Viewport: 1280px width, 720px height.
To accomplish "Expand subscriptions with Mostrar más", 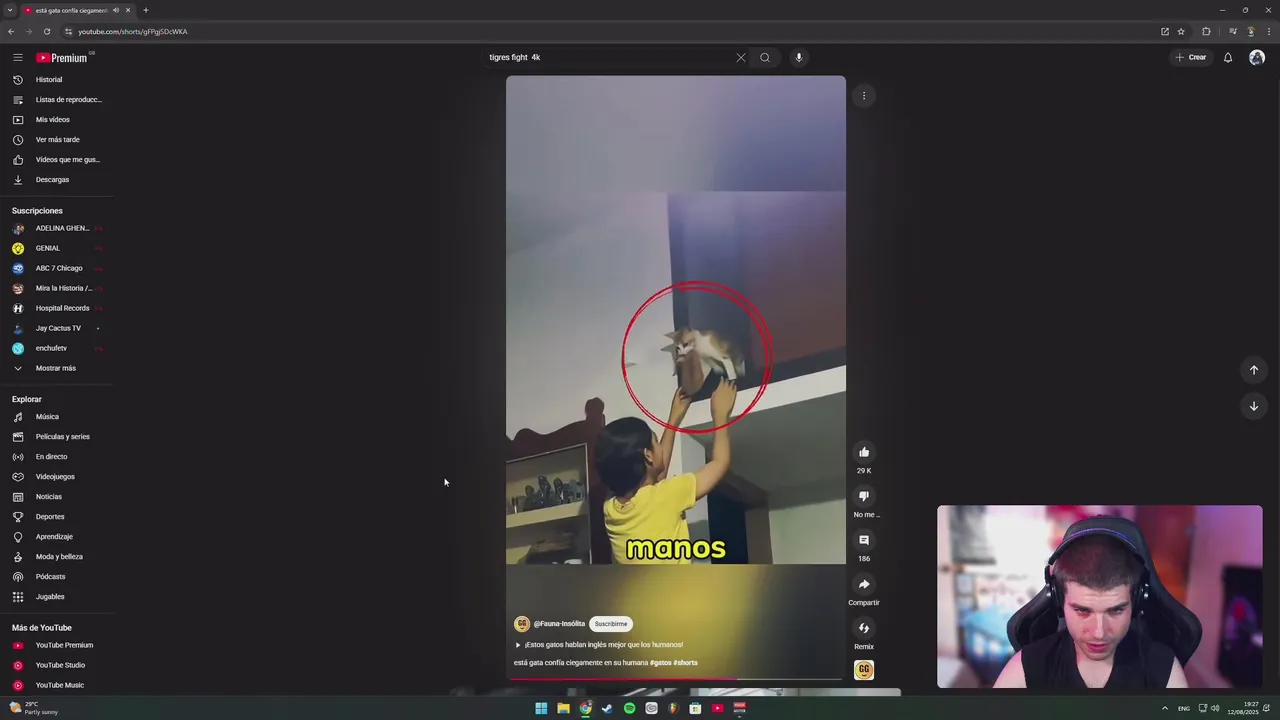I will click(57, 368).
